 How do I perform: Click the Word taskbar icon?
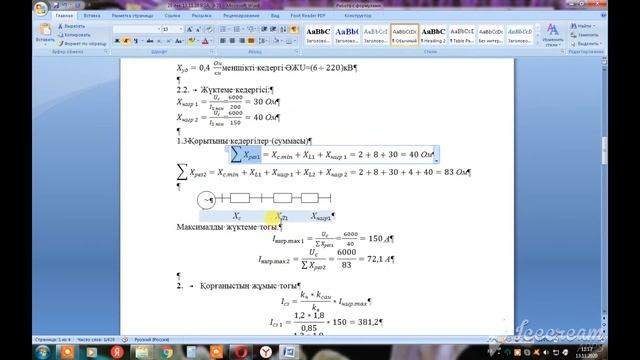click(x=289, y=352)
